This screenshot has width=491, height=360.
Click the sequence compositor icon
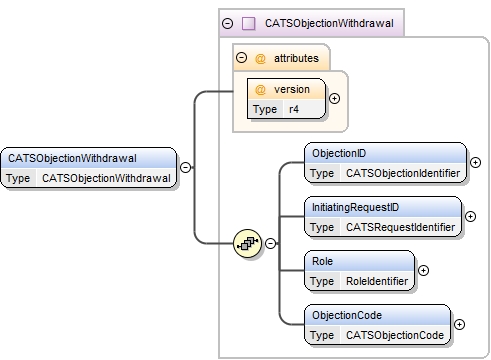(247, 243)
